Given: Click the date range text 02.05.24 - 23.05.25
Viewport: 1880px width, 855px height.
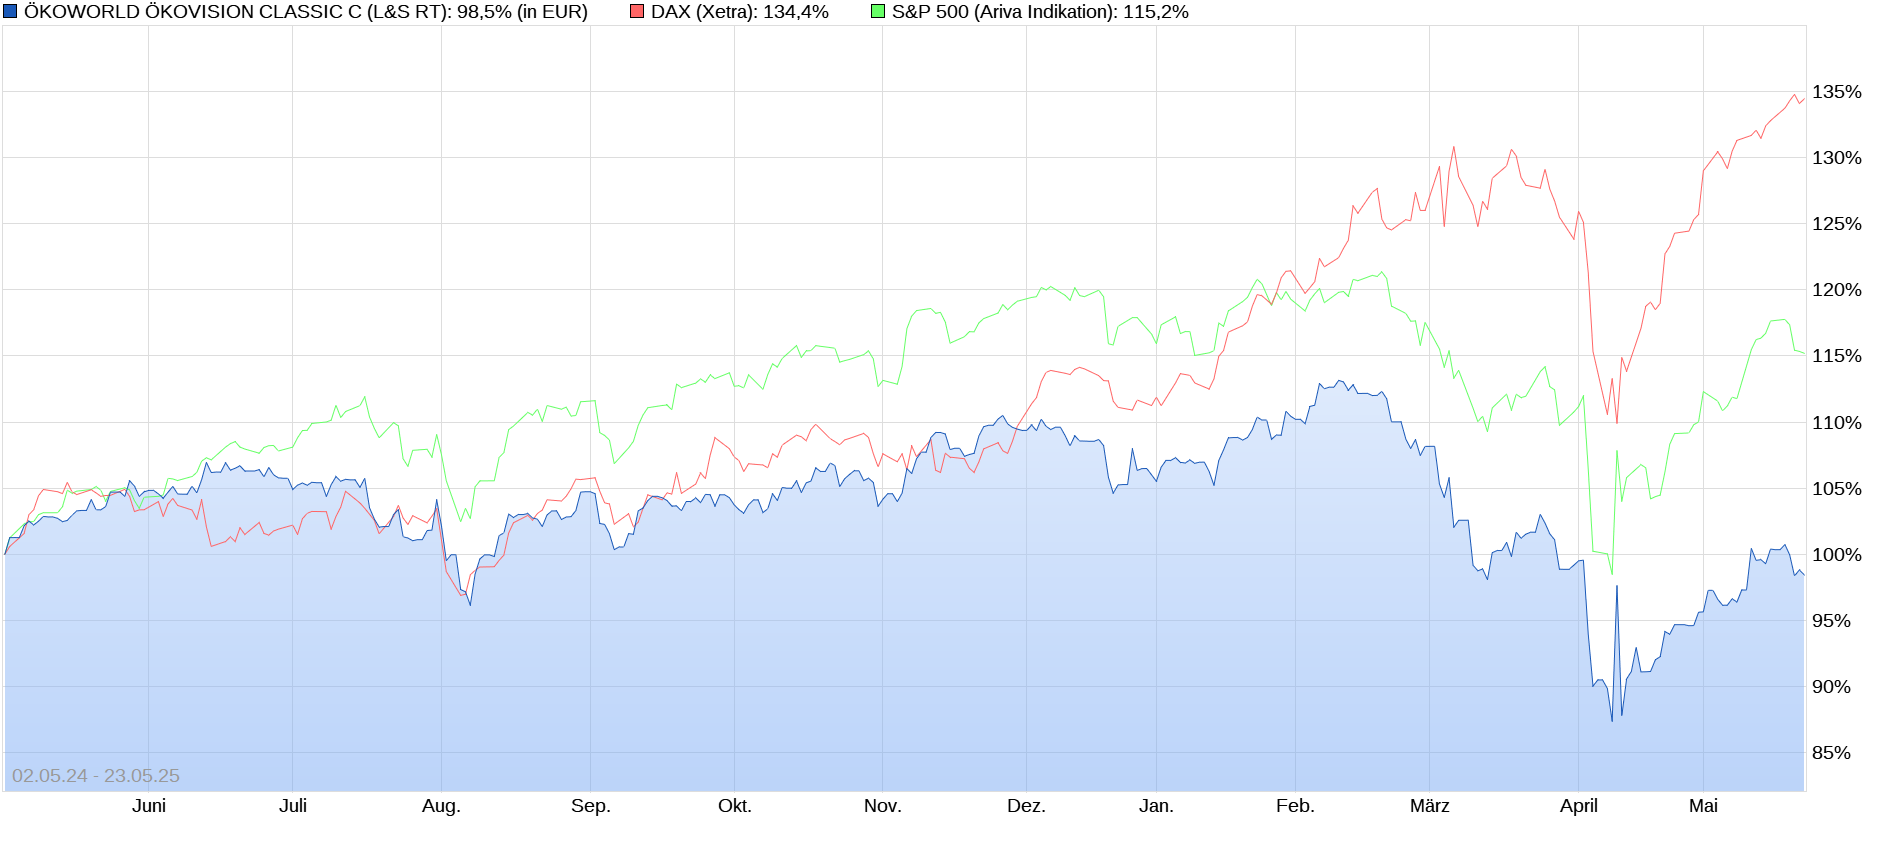Looking at the screenshot, I should [x=96, y=776].
